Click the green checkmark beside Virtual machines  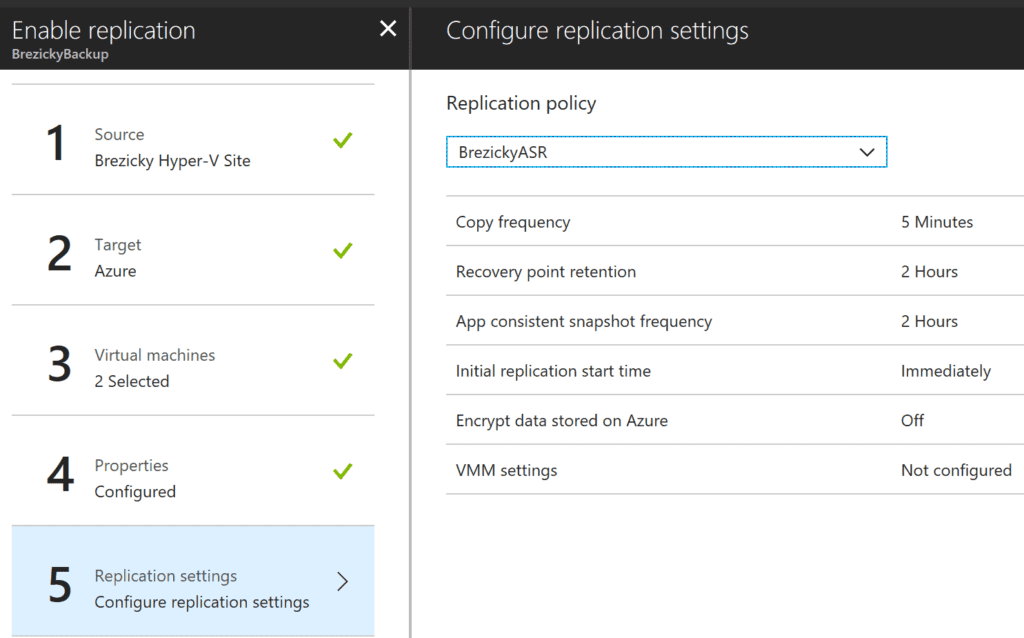342,360
